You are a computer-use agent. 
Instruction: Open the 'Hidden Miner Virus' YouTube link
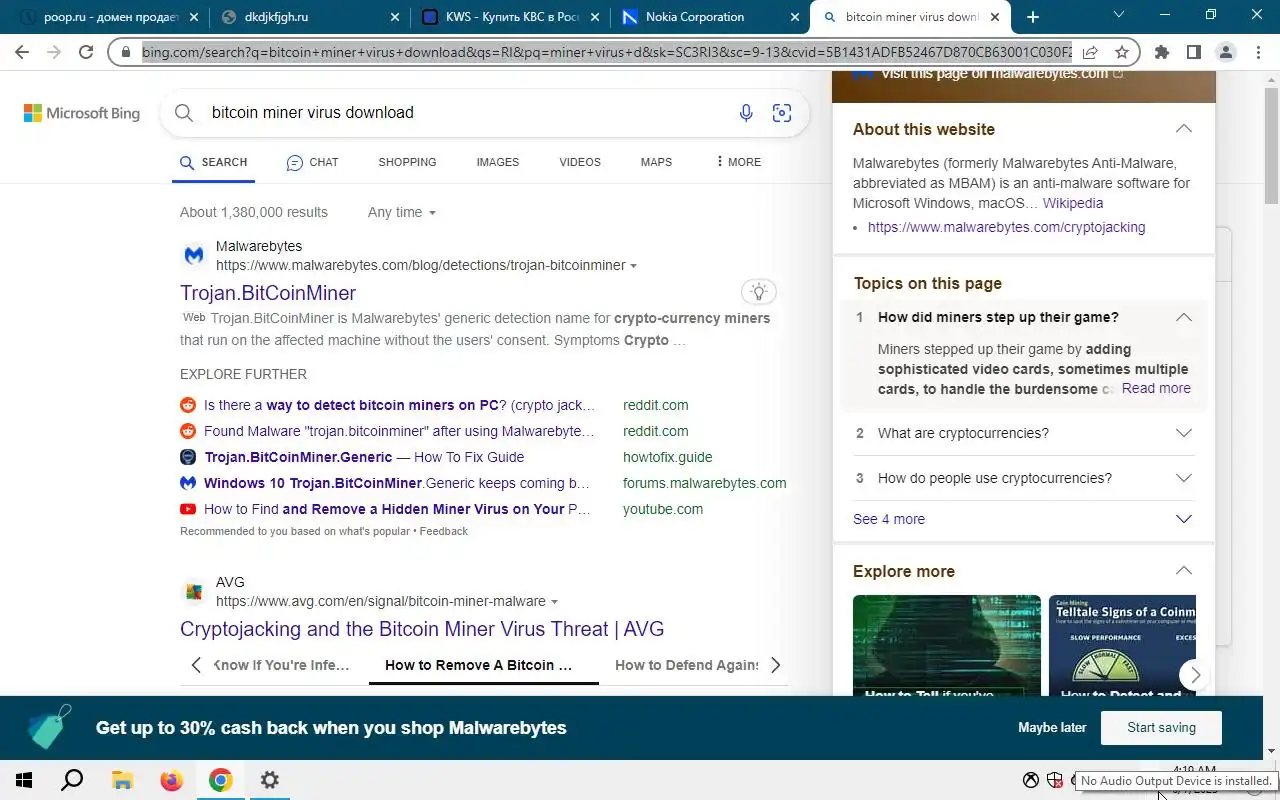(x=397, y=509)
